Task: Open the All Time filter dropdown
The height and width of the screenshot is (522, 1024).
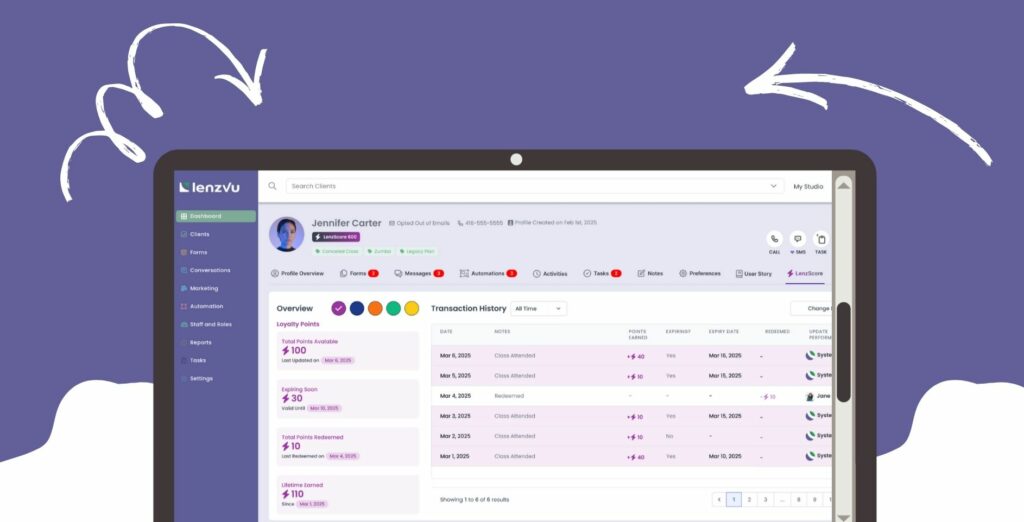Action: [538, 309]
